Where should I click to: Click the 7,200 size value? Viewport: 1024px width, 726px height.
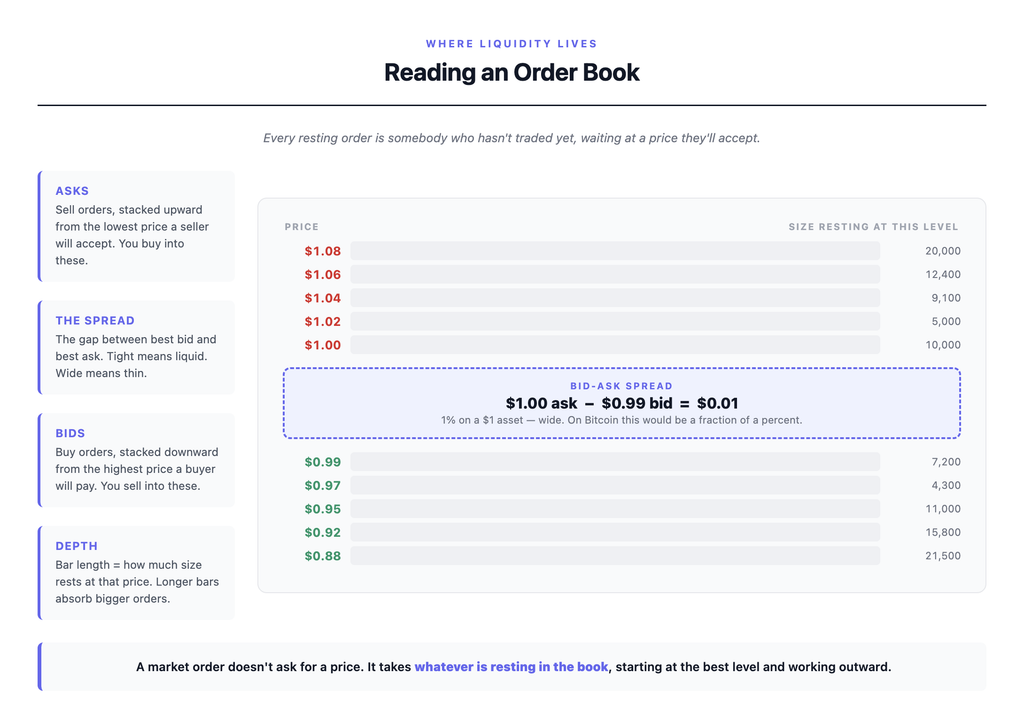(946, 462)
